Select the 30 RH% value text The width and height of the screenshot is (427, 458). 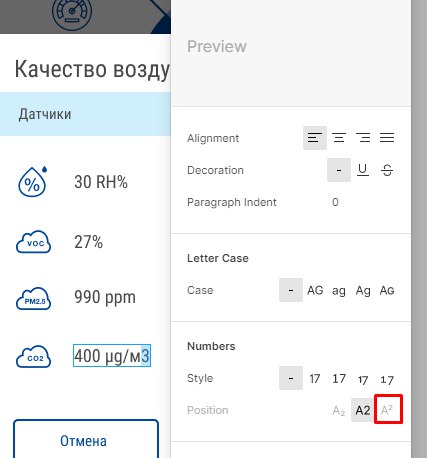tap(101, 182)
